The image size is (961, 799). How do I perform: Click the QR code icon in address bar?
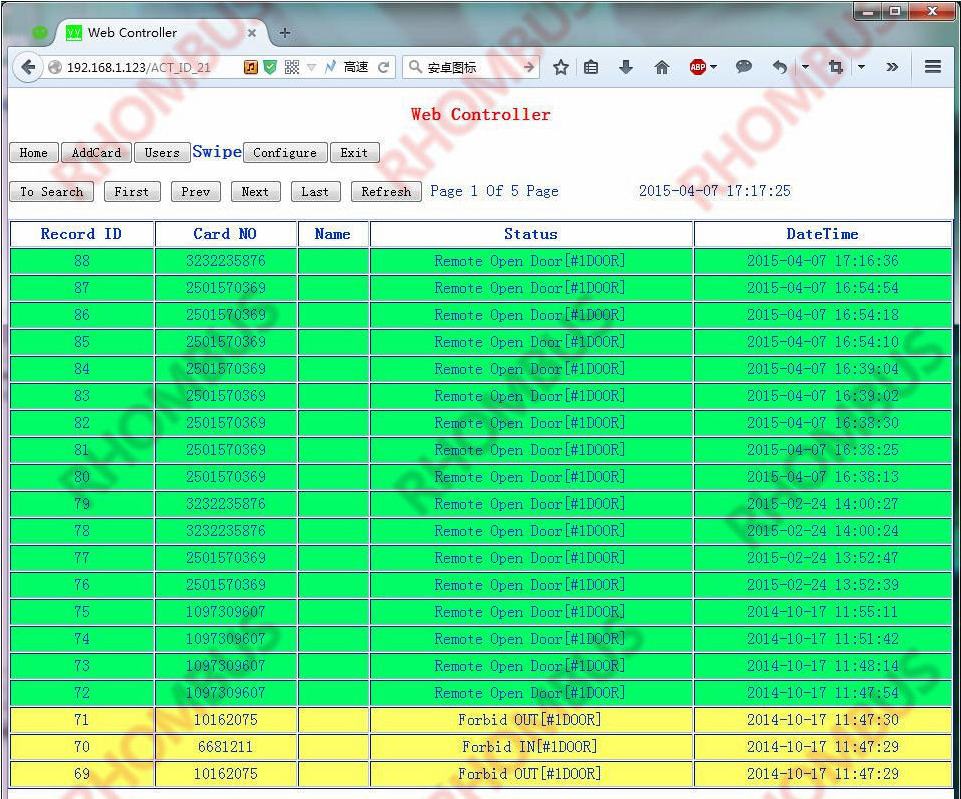(292, 67)
